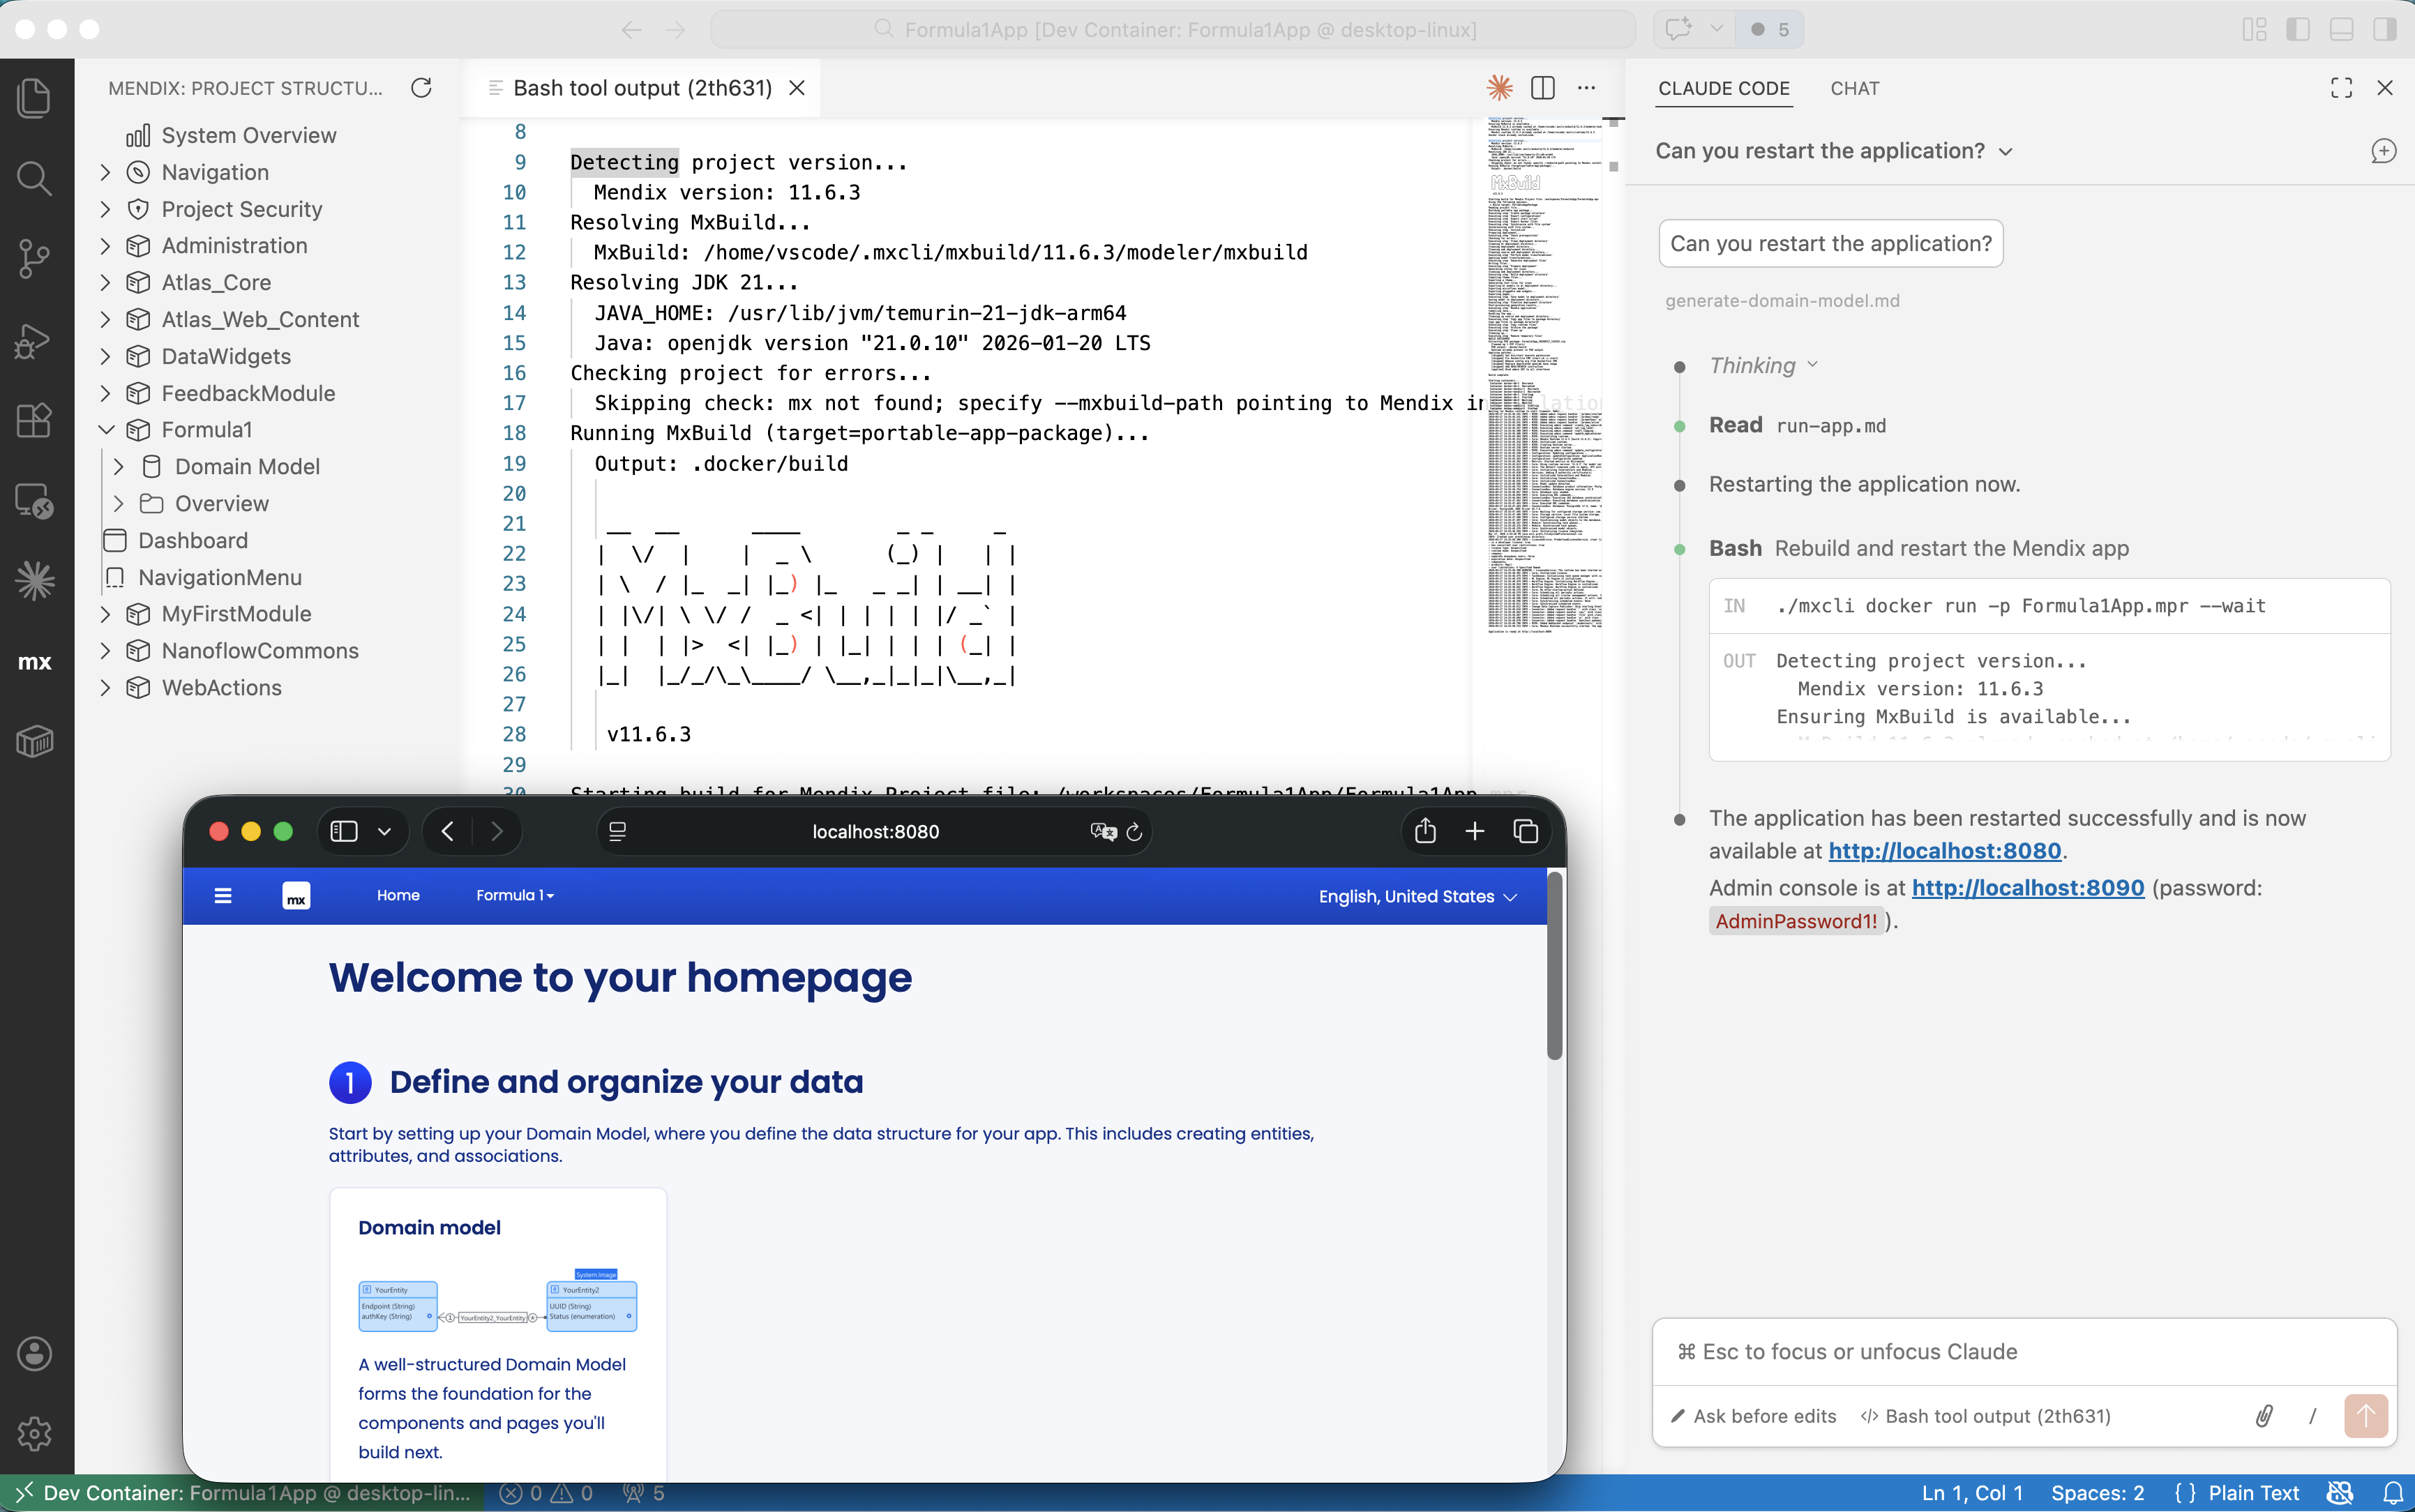Image resolution: width=2415 pixels, height=1512 pixels.
Task: Click the Claude icon in editor toolbar
Action: click(x=1499, y=88)
